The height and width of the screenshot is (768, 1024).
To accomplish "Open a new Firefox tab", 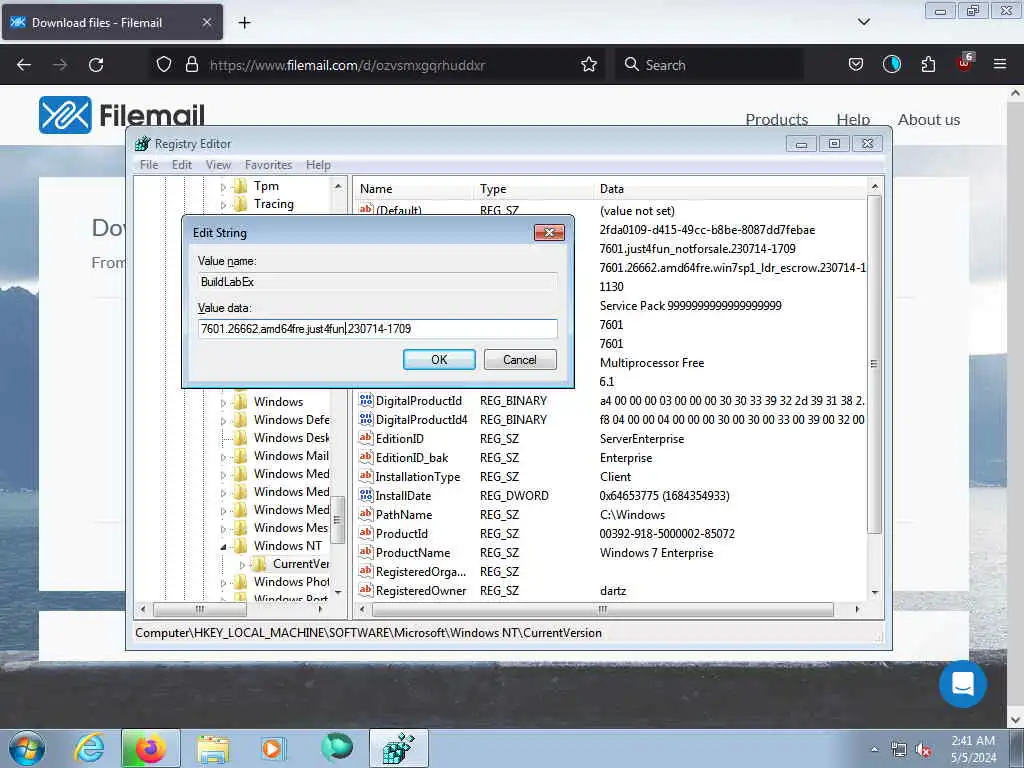I will point(244,23).
